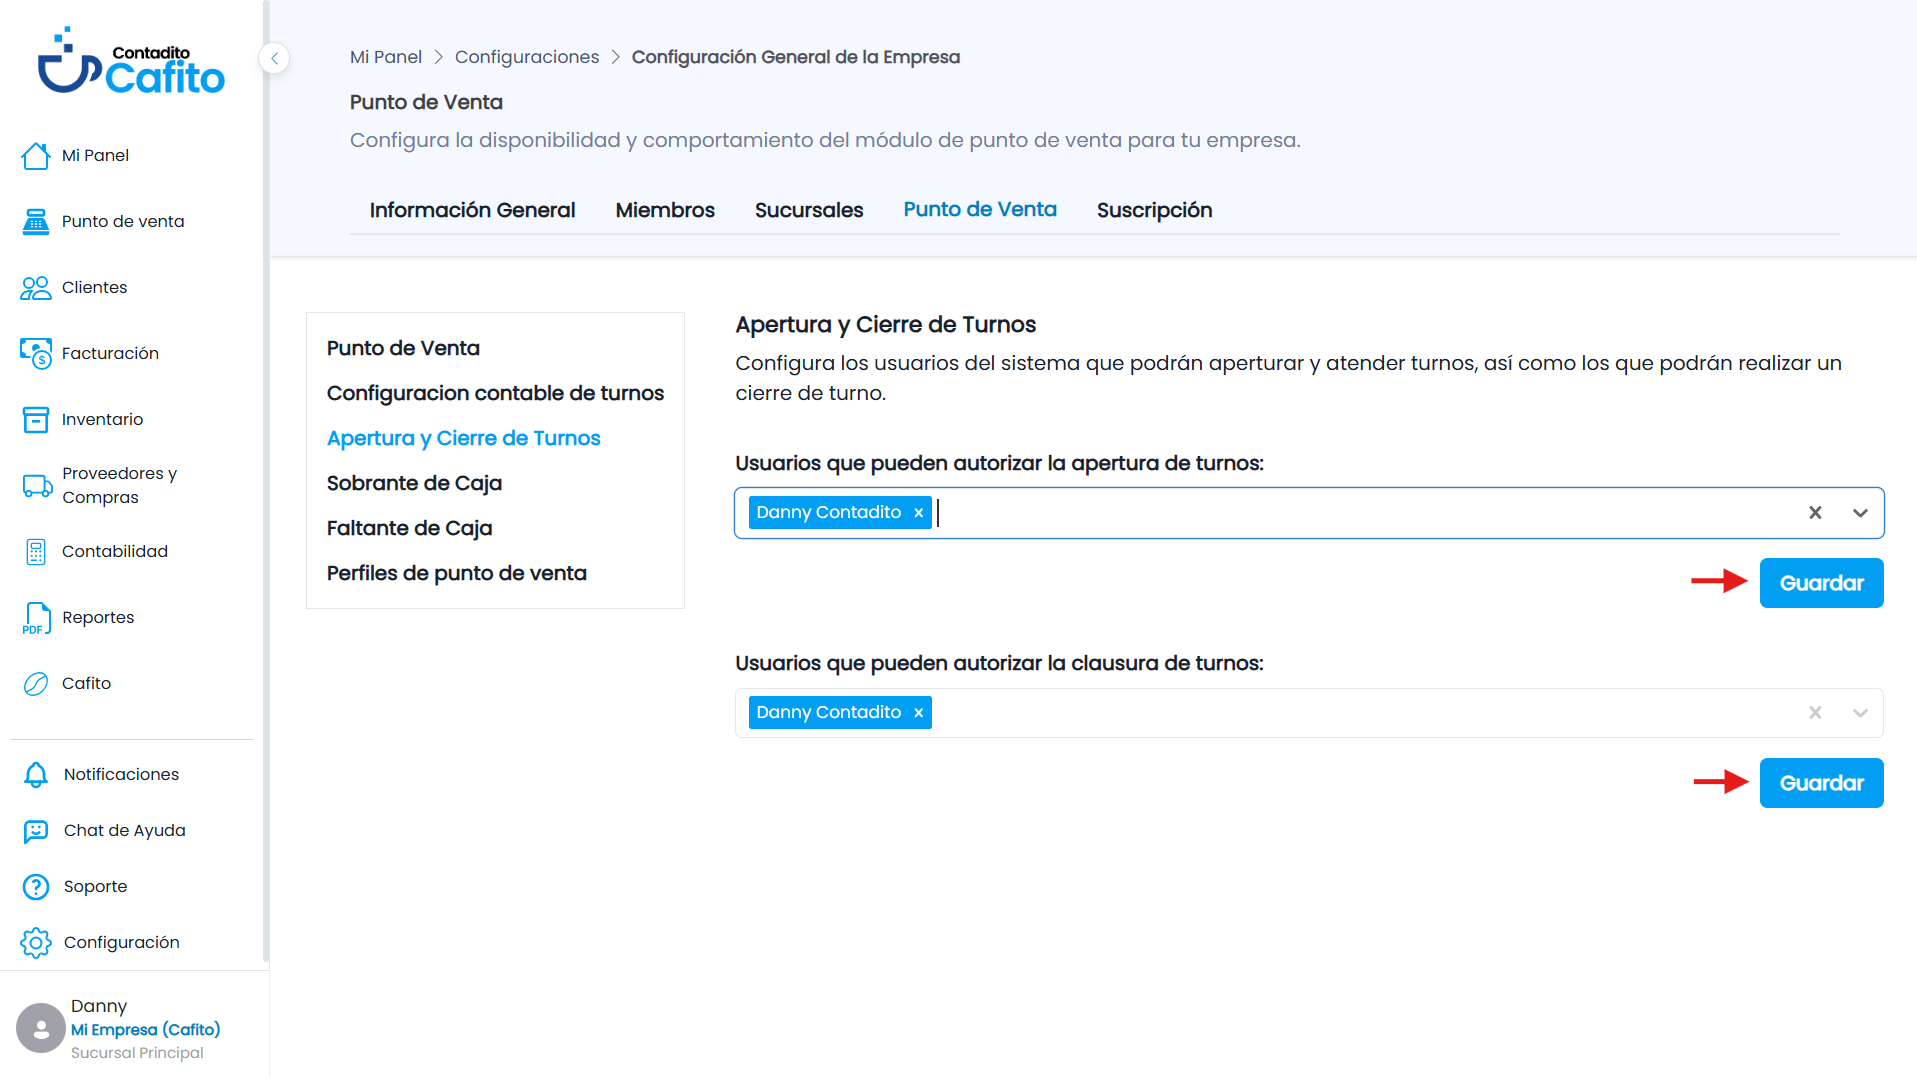
Task: Open Chat de Ayuda bubble icon
Action: 36,830
